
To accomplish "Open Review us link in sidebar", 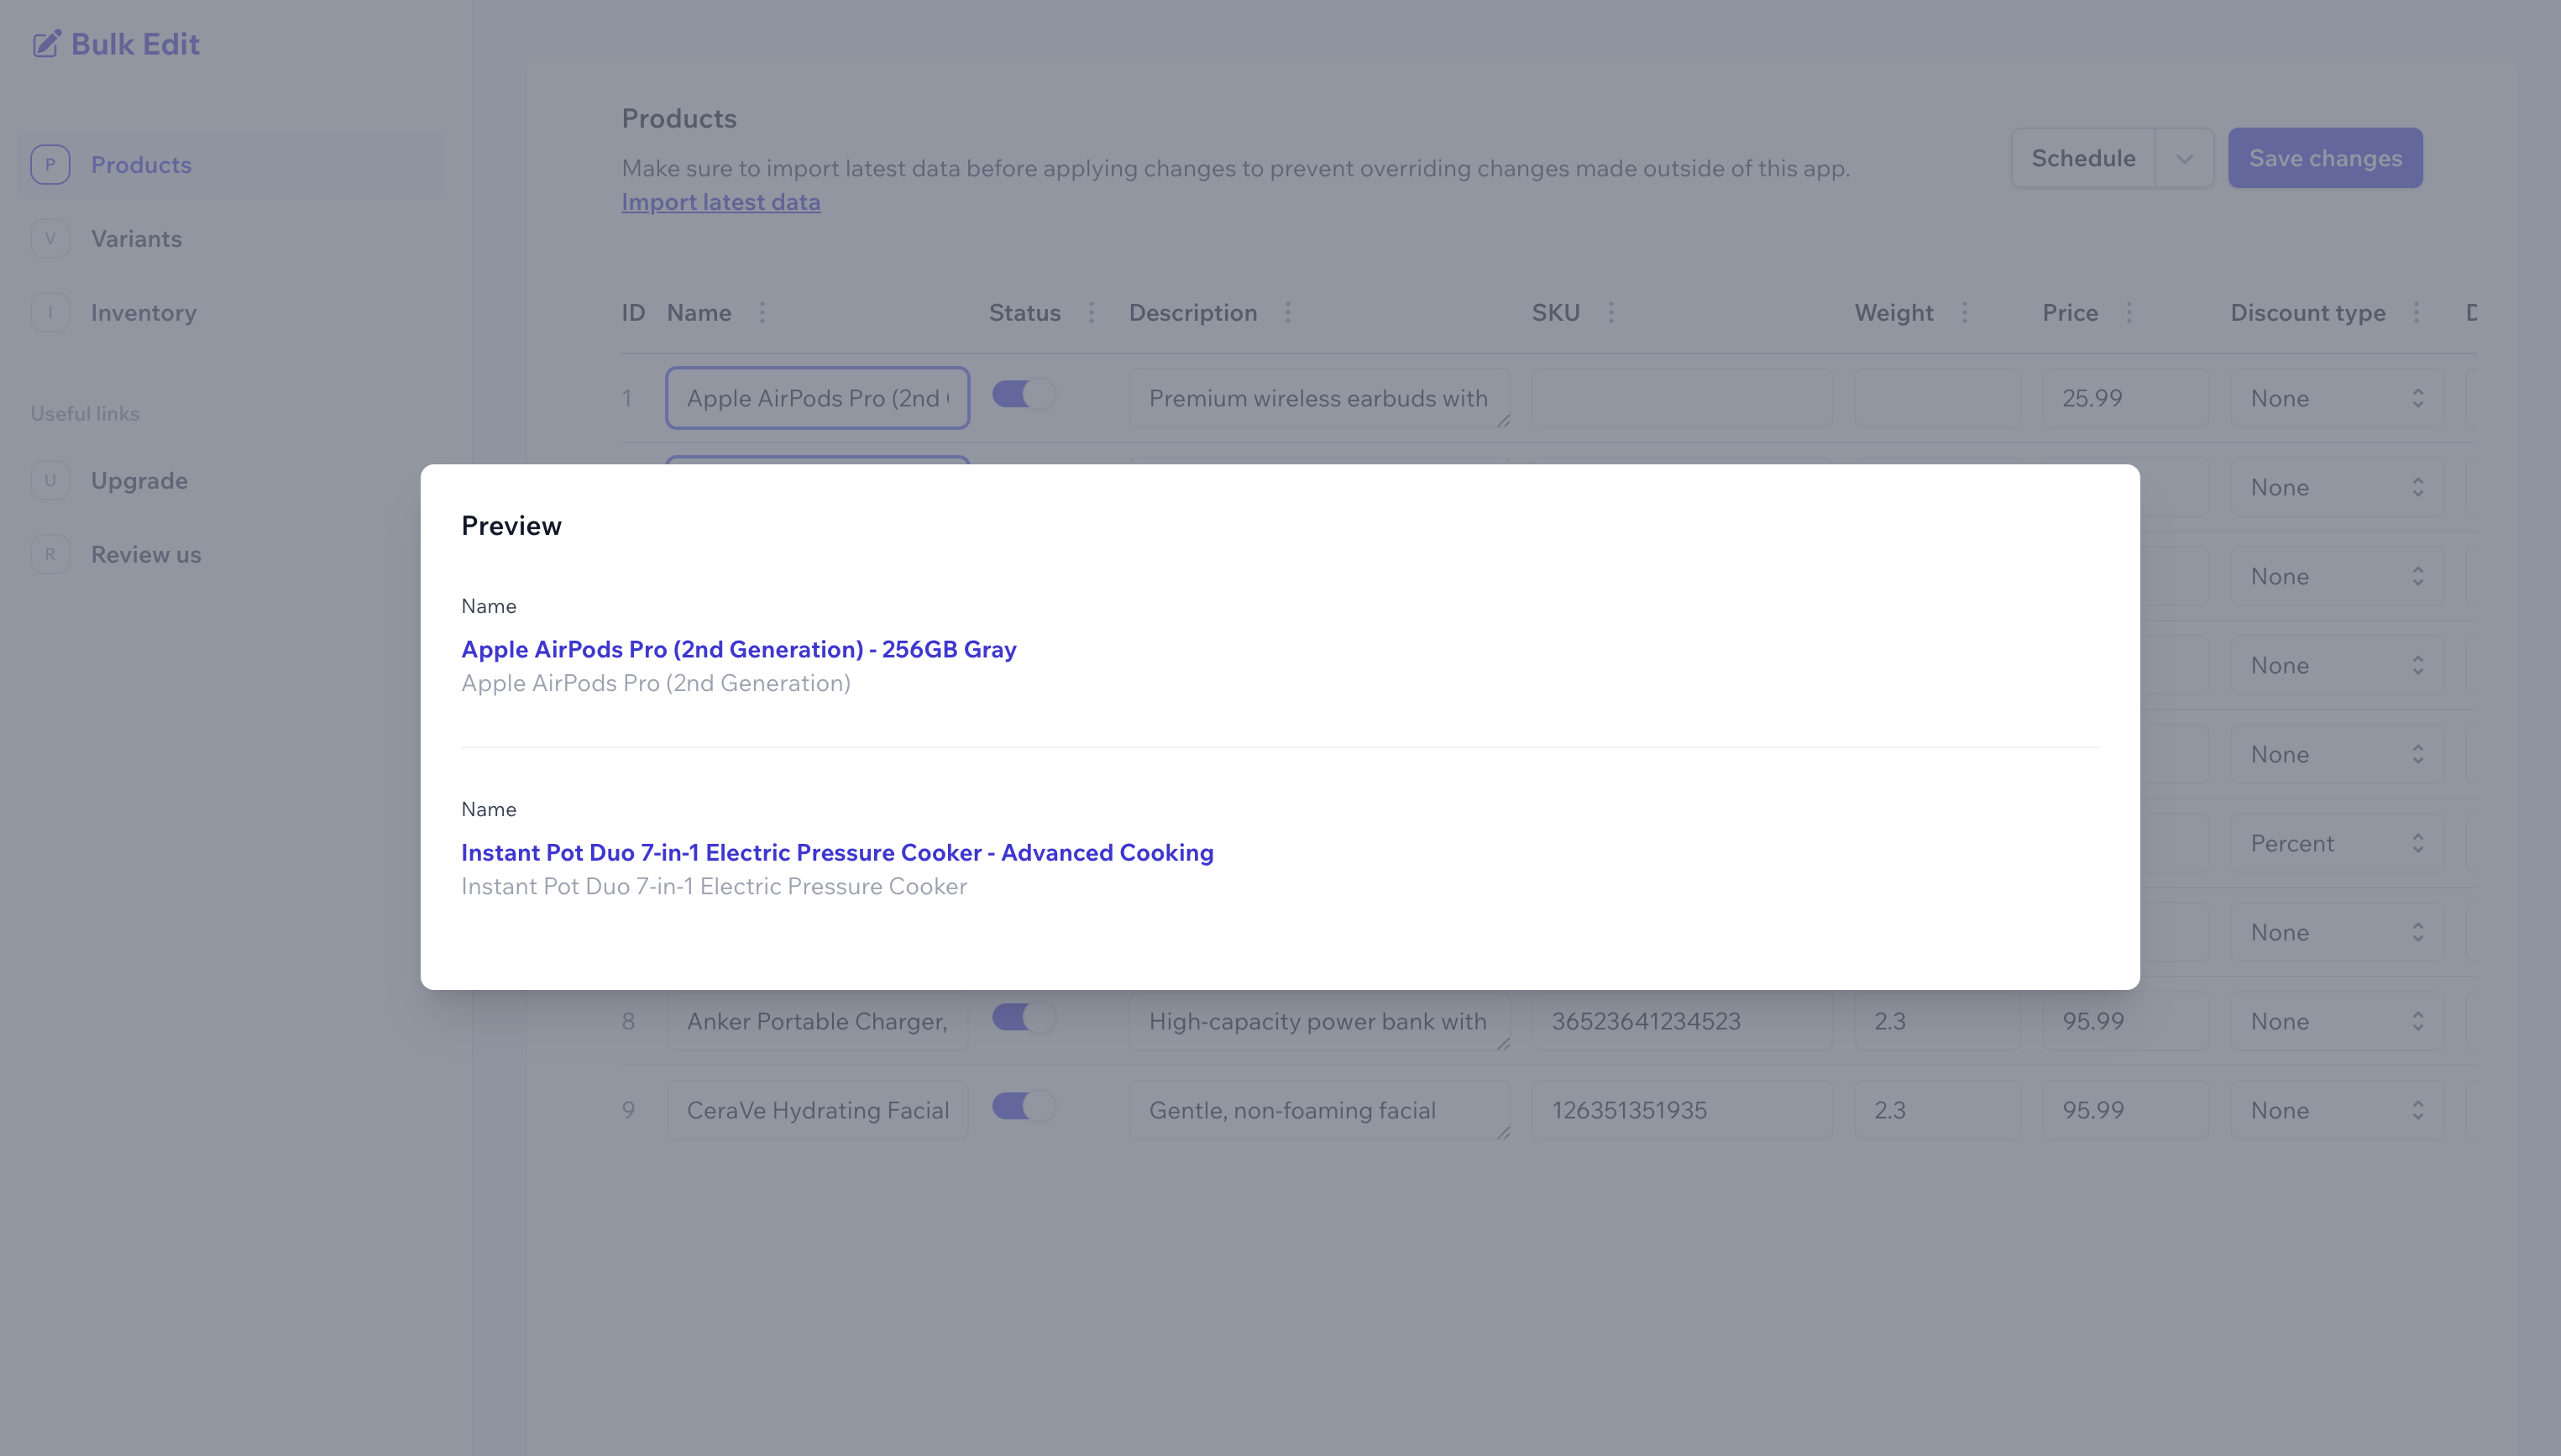I will coord(232,555).
